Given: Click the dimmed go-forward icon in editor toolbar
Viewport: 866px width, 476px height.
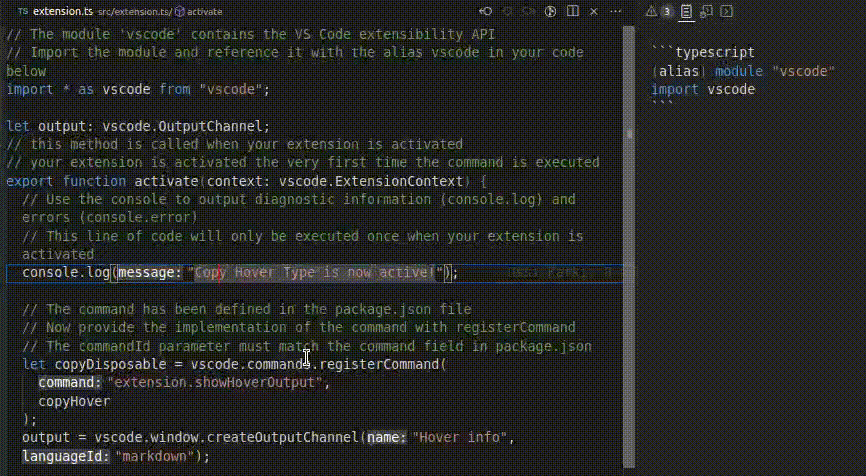Looking at the screenshot, I should tap(529, 11).
